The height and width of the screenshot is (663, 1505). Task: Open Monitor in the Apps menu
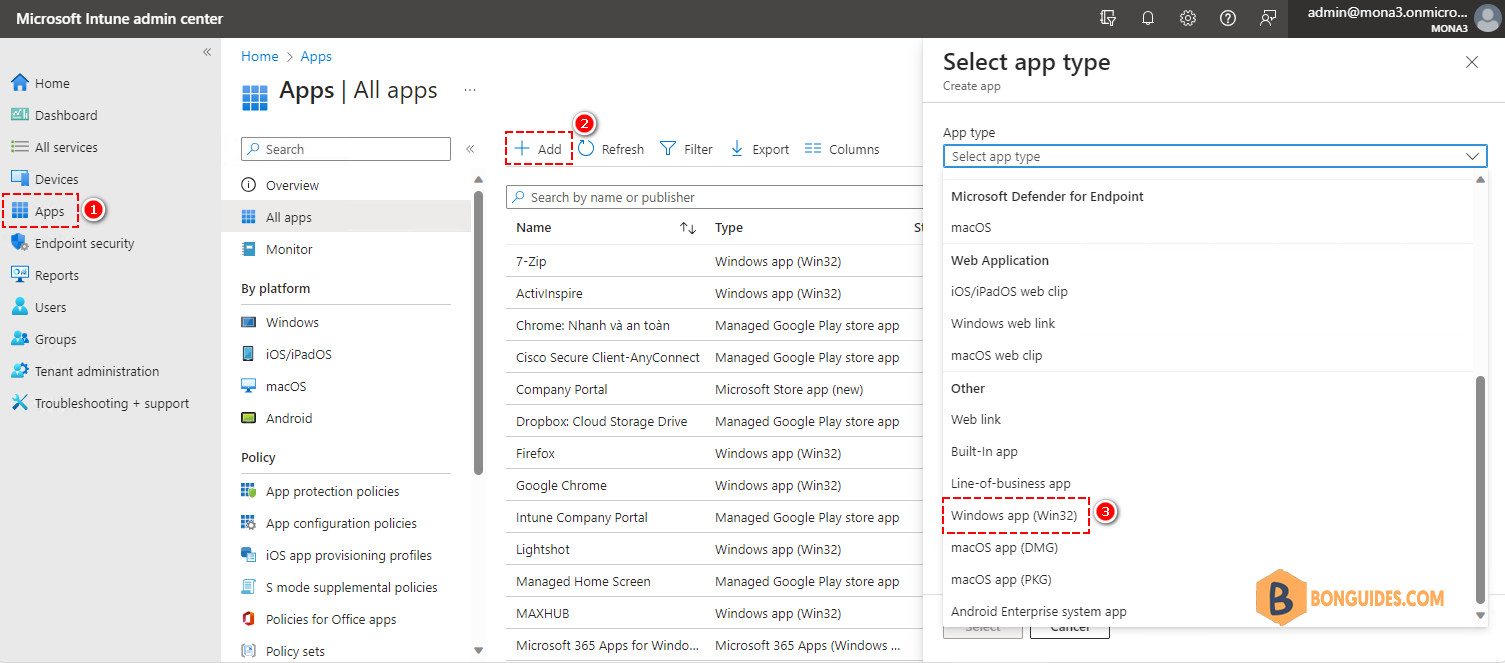pyautogui.click(x=289, y=249)
